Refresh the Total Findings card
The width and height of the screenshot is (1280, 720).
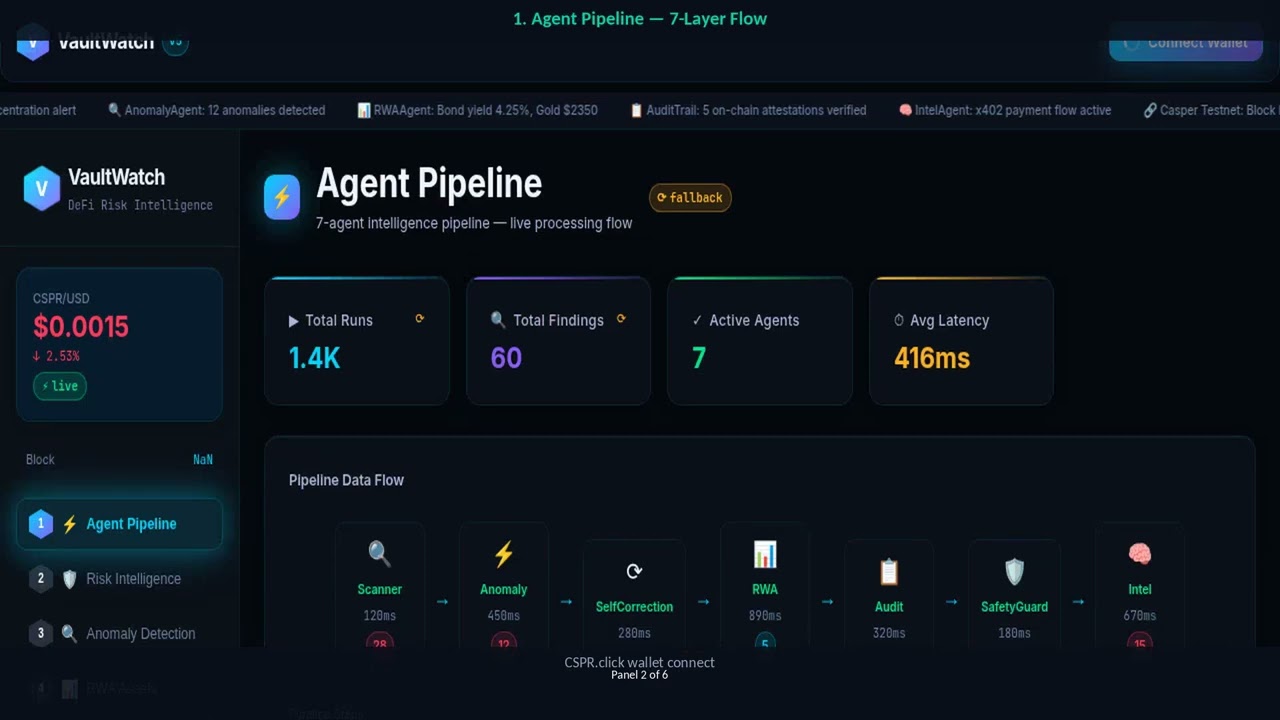(x=621, y=319)
